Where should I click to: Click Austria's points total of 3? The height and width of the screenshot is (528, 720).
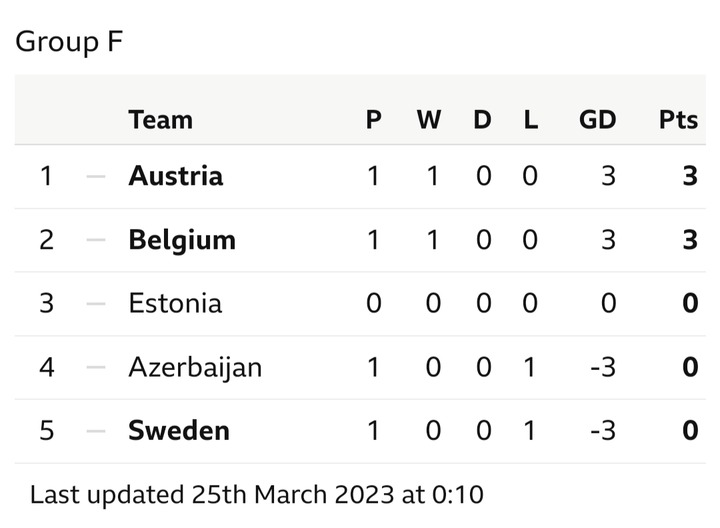click(690, 176)
